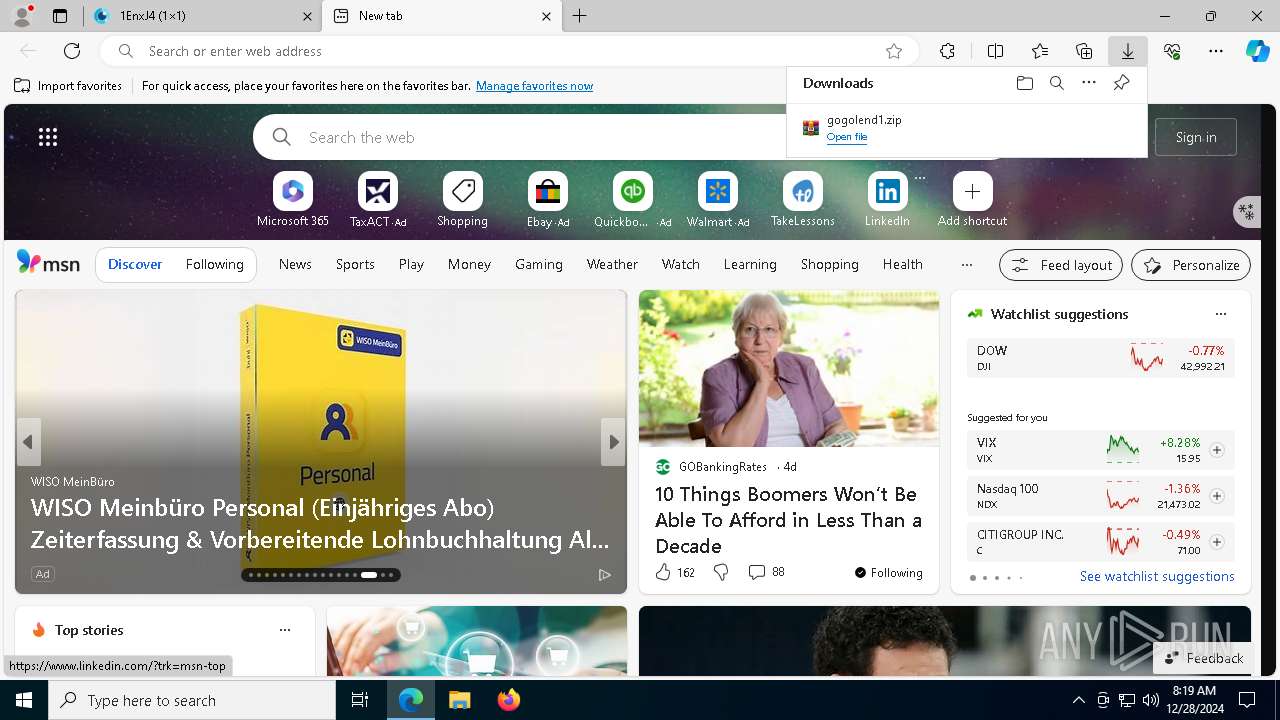Image resolution: width=1280 pixels, height=720 pixels.
Task: Show hidden system tray icons
Action: [x=1078, y=700]
